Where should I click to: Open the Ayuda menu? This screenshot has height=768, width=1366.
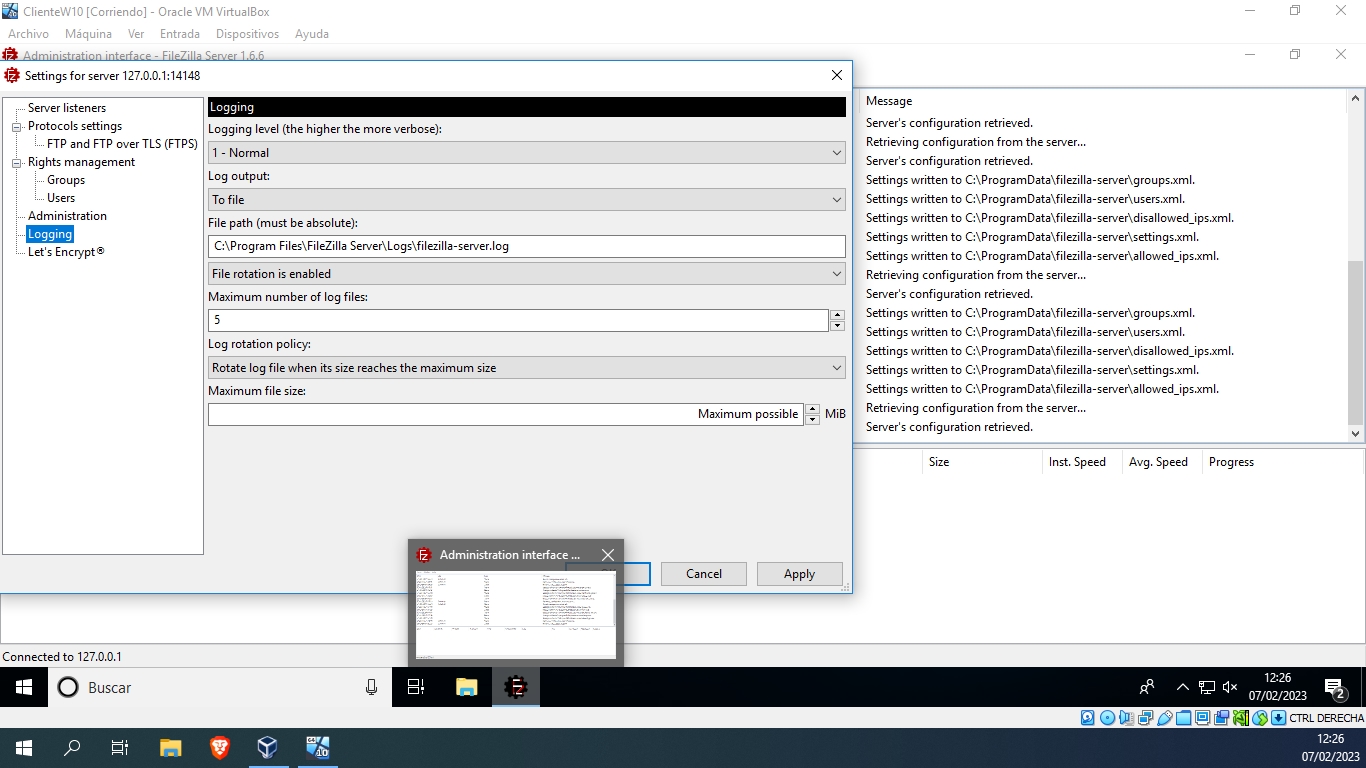pos(312,34)
